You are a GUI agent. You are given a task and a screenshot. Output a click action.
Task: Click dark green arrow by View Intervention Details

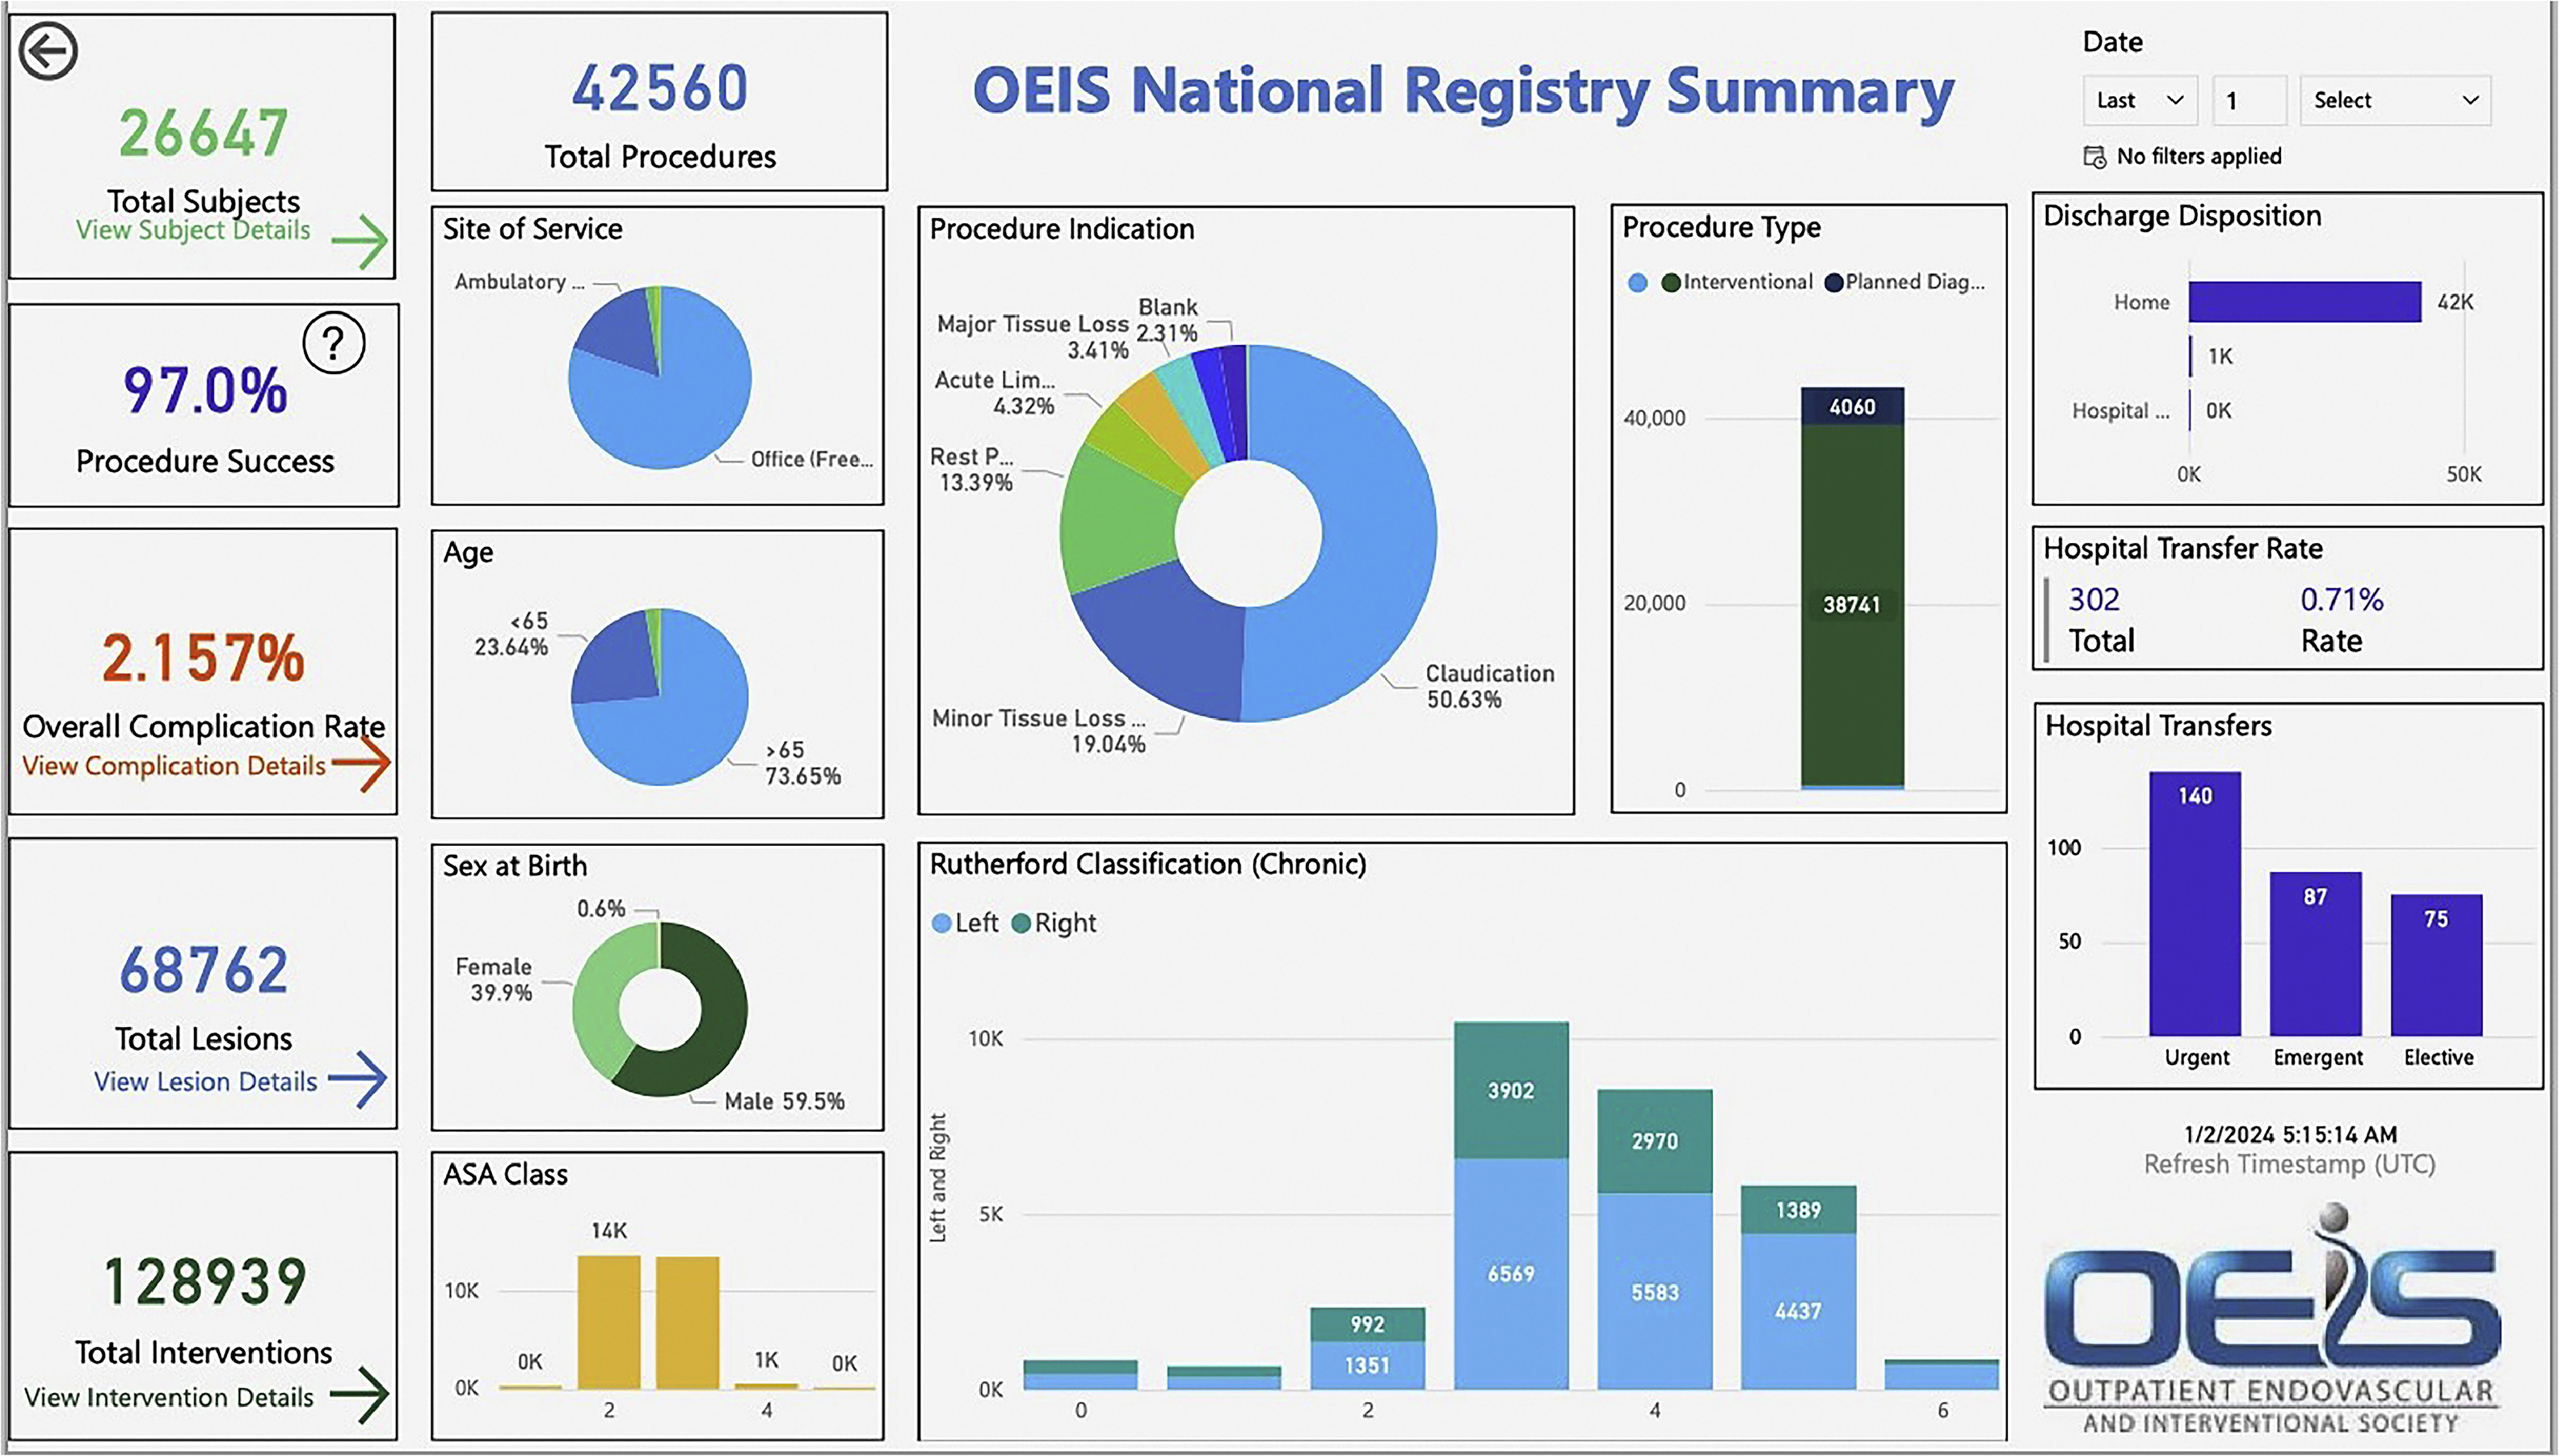tap(359, 1394)
